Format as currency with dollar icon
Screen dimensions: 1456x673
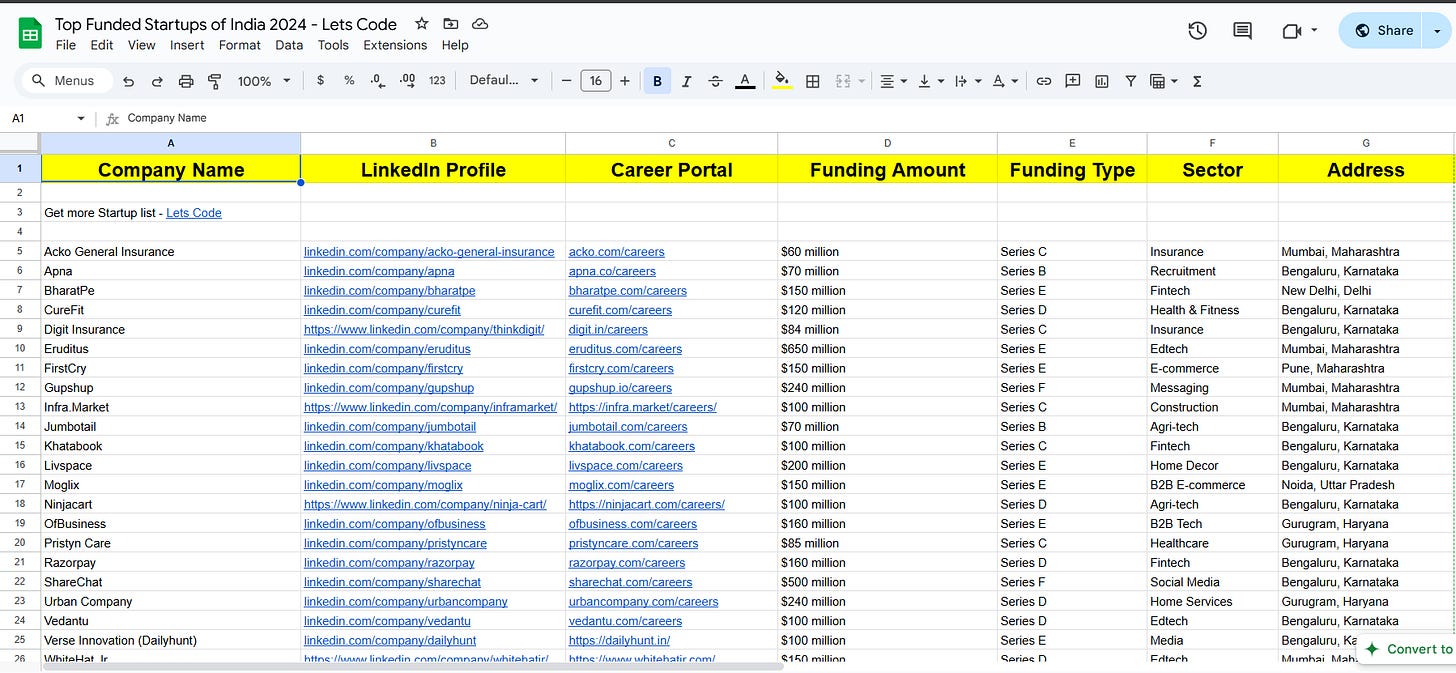tap(320, 81)
